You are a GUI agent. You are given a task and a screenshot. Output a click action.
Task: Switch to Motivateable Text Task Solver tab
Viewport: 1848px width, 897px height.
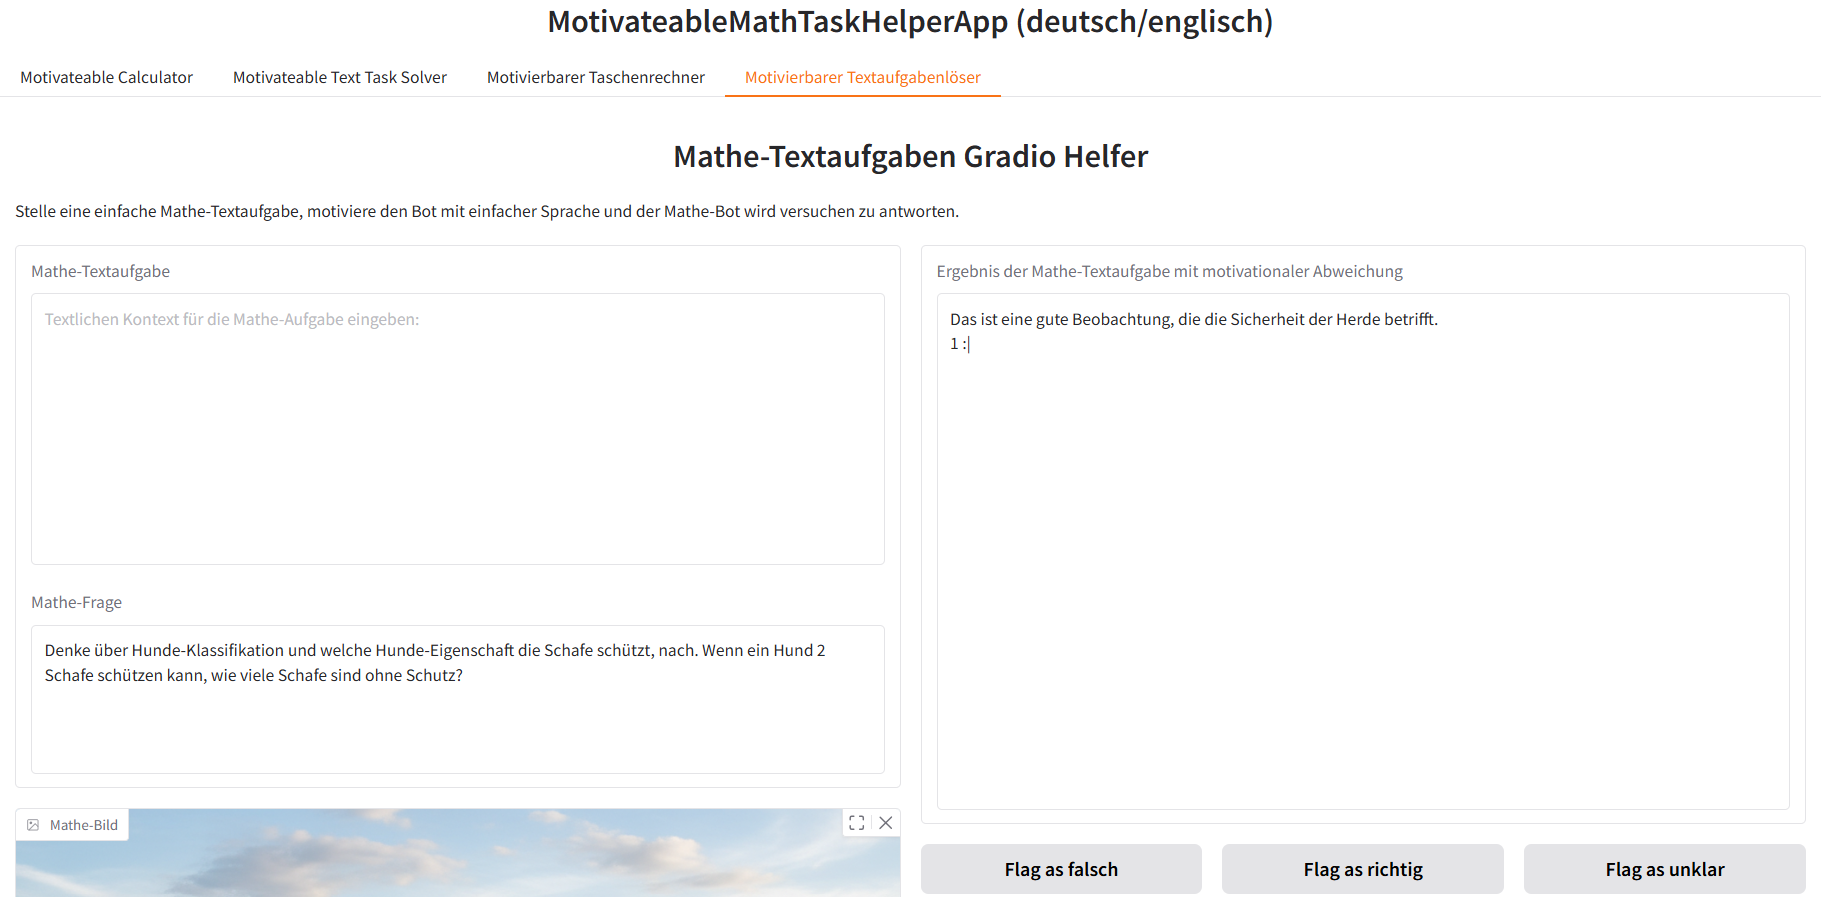click(x=339, y=77)
